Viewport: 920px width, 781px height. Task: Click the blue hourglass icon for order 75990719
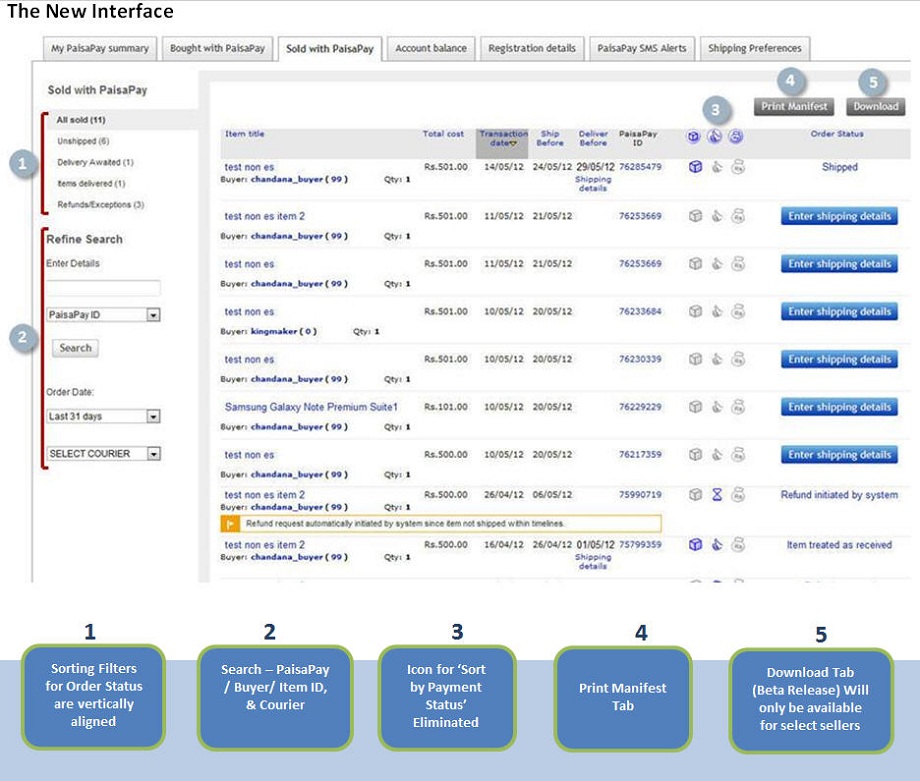[716, 495]
